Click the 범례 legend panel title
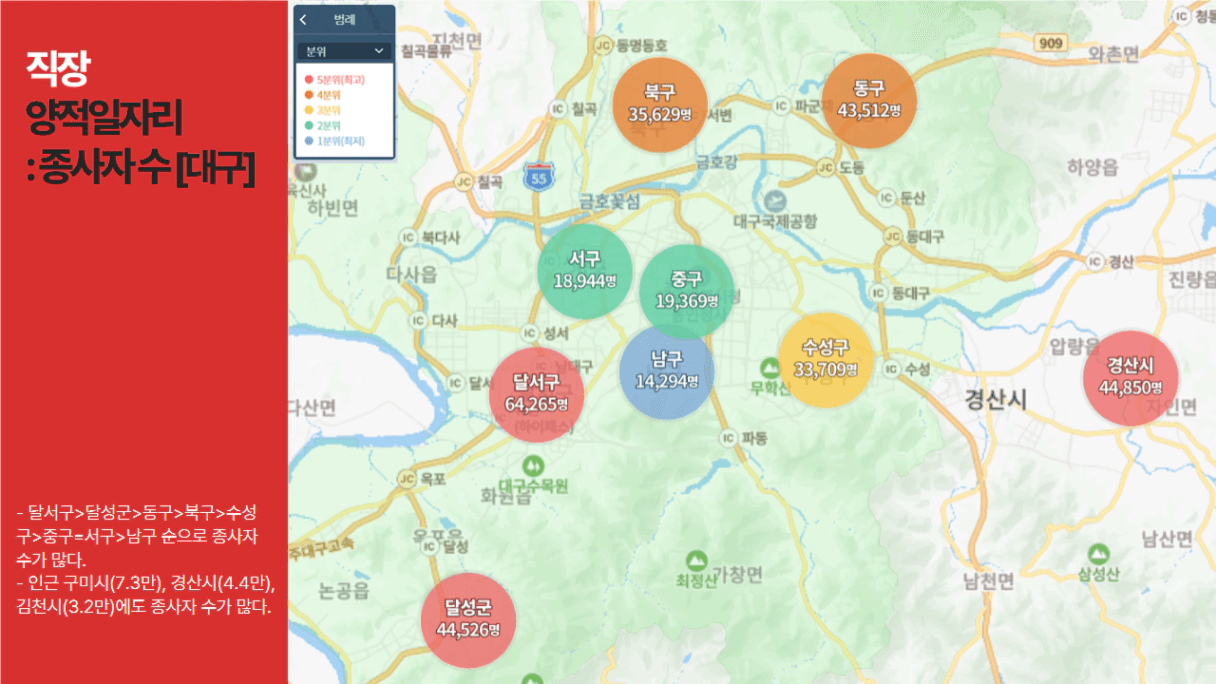 (345, 20)
